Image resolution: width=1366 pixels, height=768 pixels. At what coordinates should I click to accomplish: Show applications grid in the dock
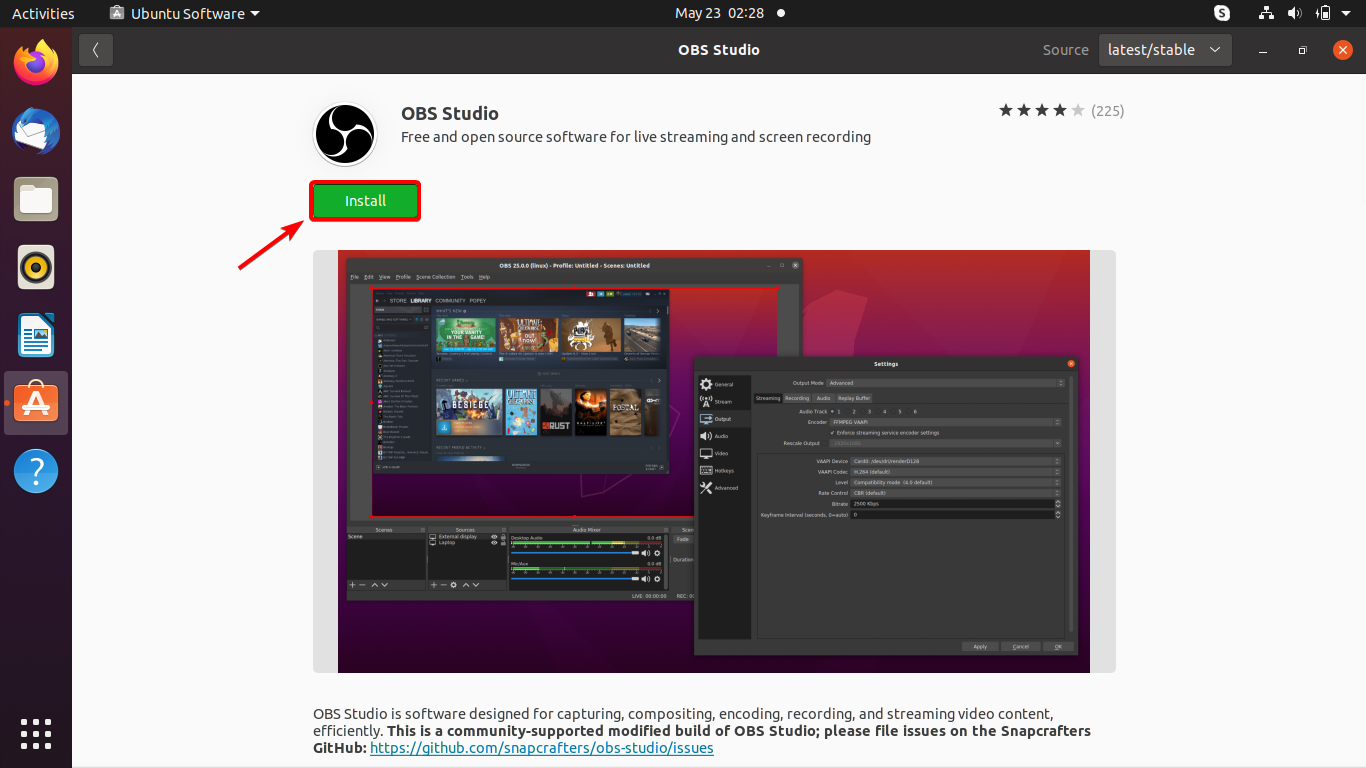[36, 733]
